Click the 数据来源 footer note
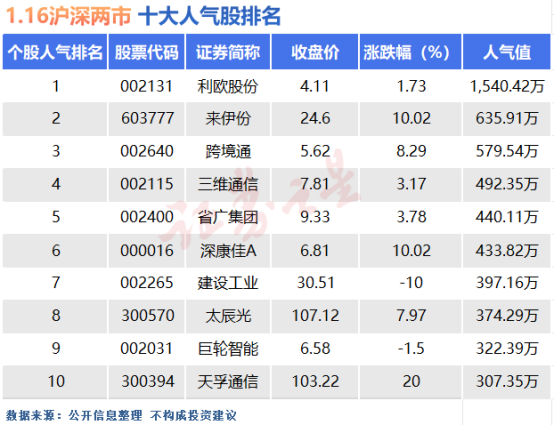 point(121,415)
